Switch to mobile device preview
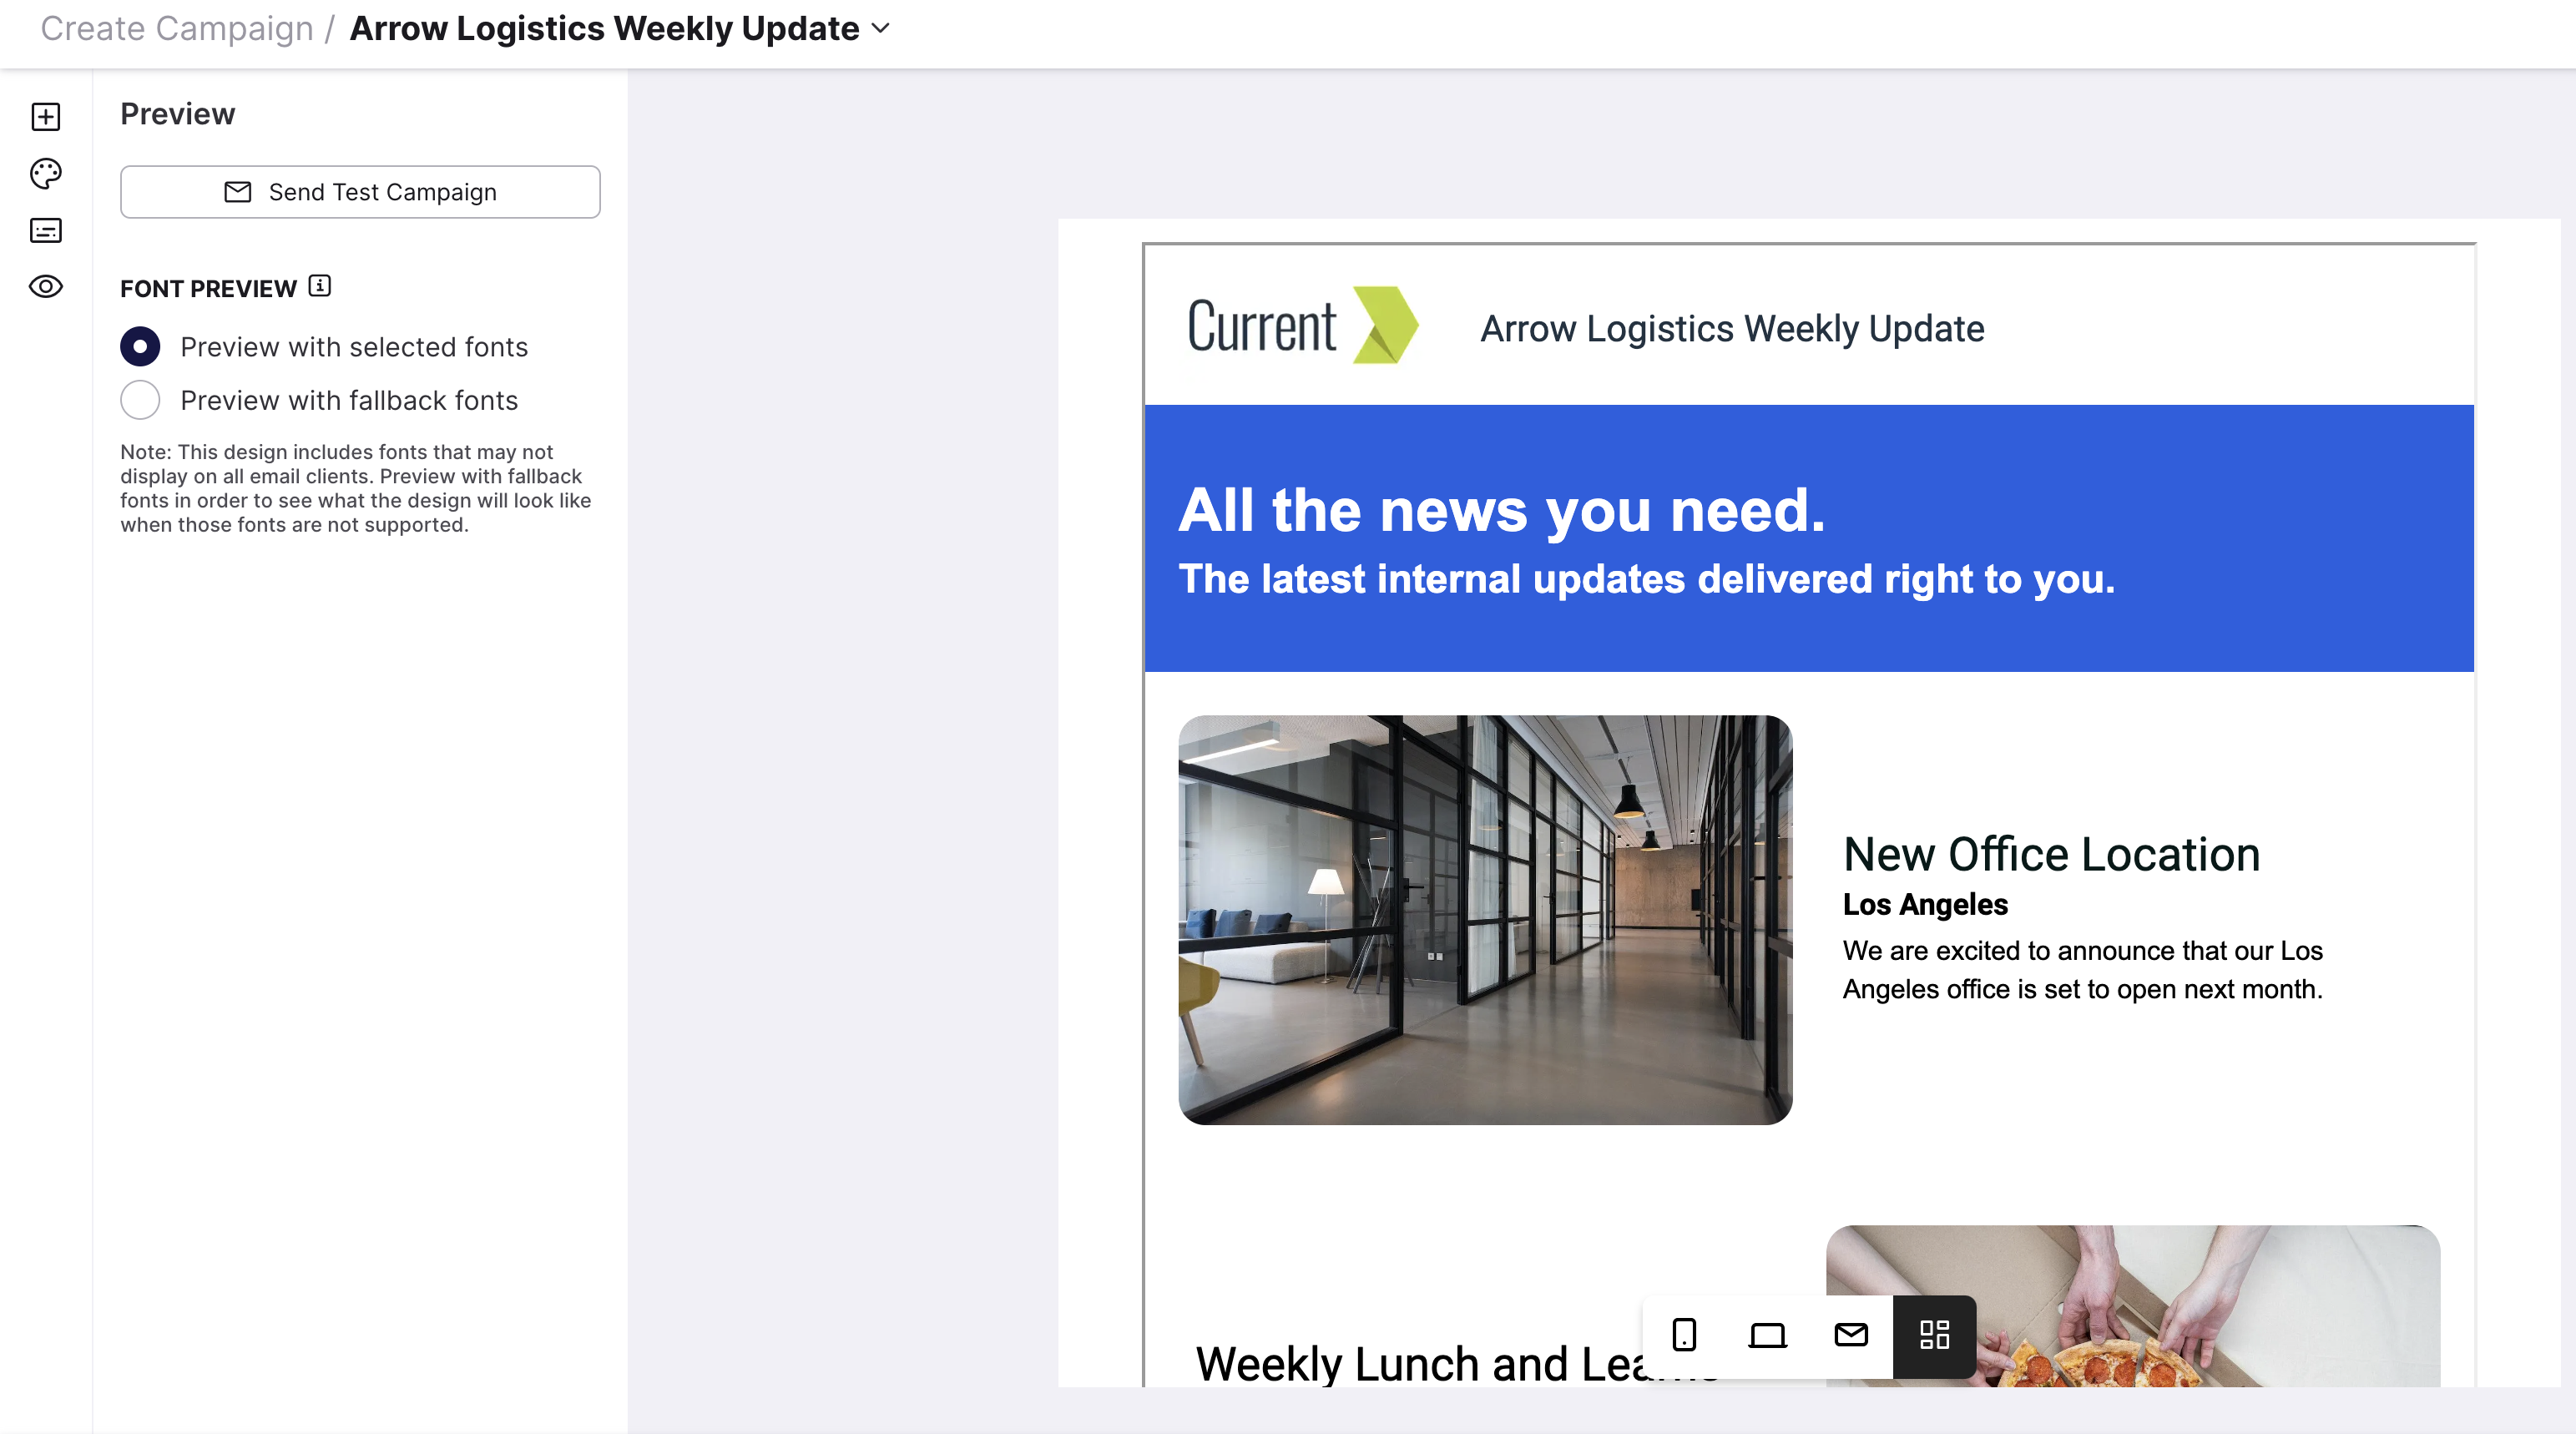This screenshot has height=1434, width=2576. pos(1684,1335)
